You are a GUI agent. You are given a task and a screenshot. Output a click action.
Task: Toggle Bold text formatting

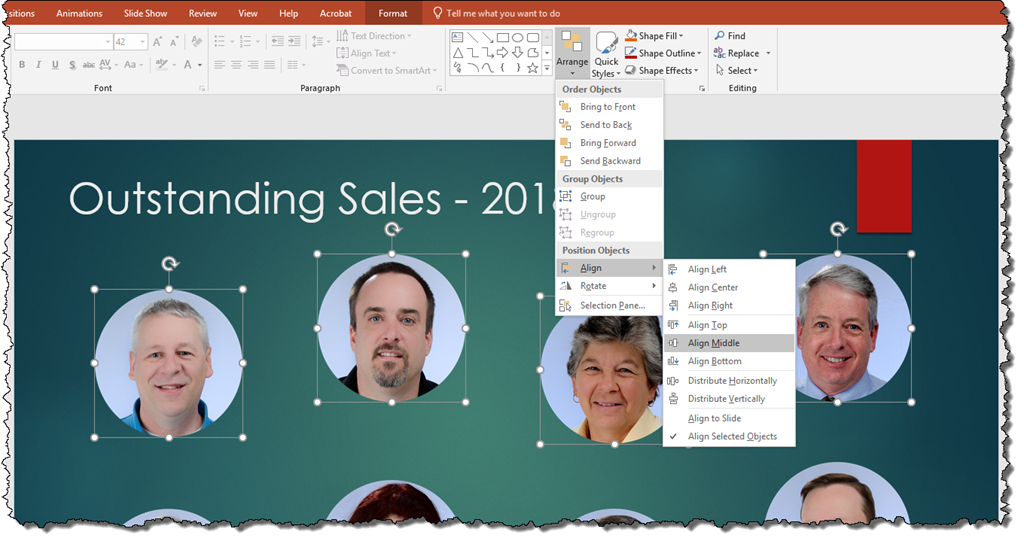point(22,65)
